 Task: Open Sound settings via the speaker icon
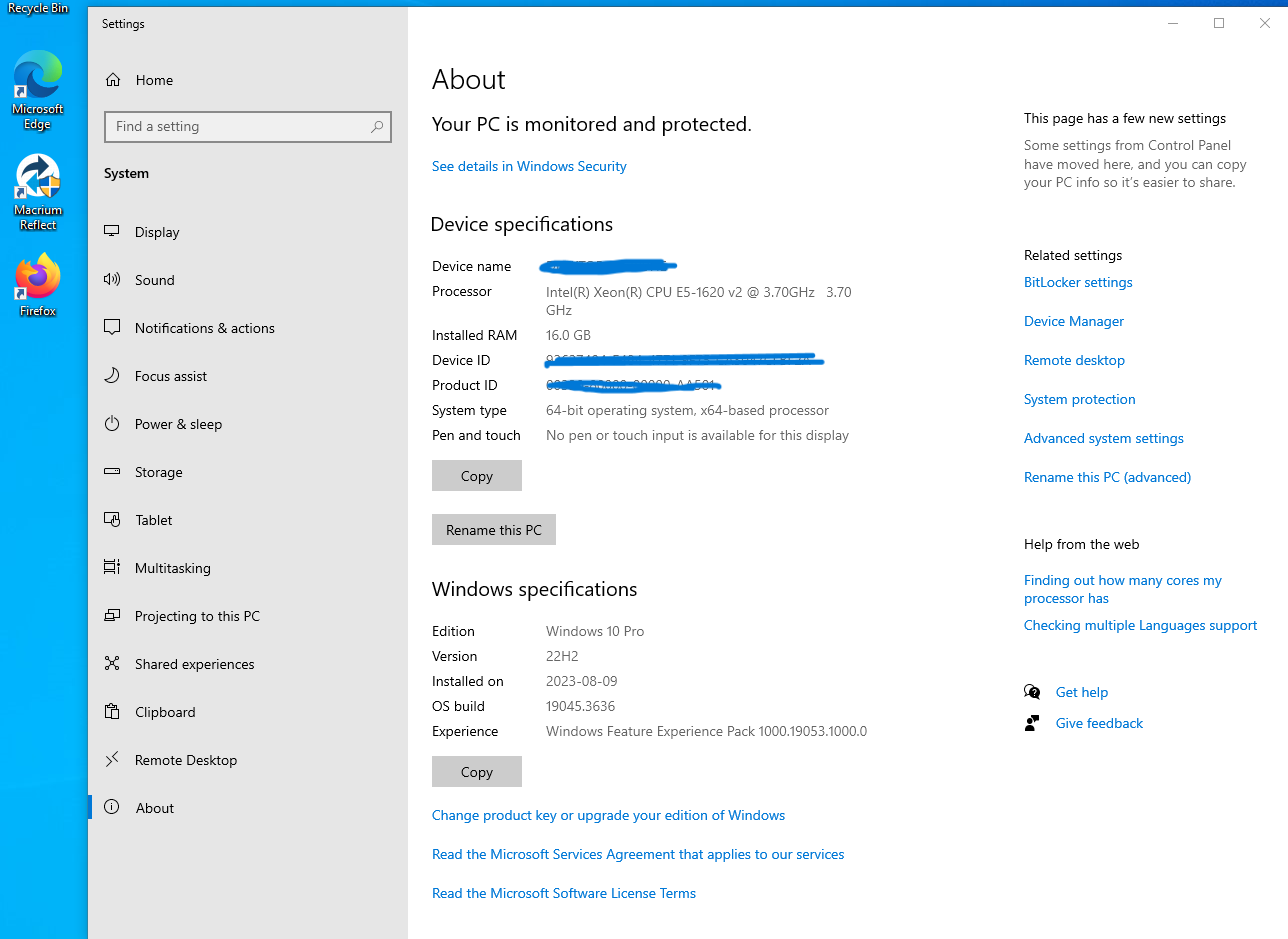point(112,279)
